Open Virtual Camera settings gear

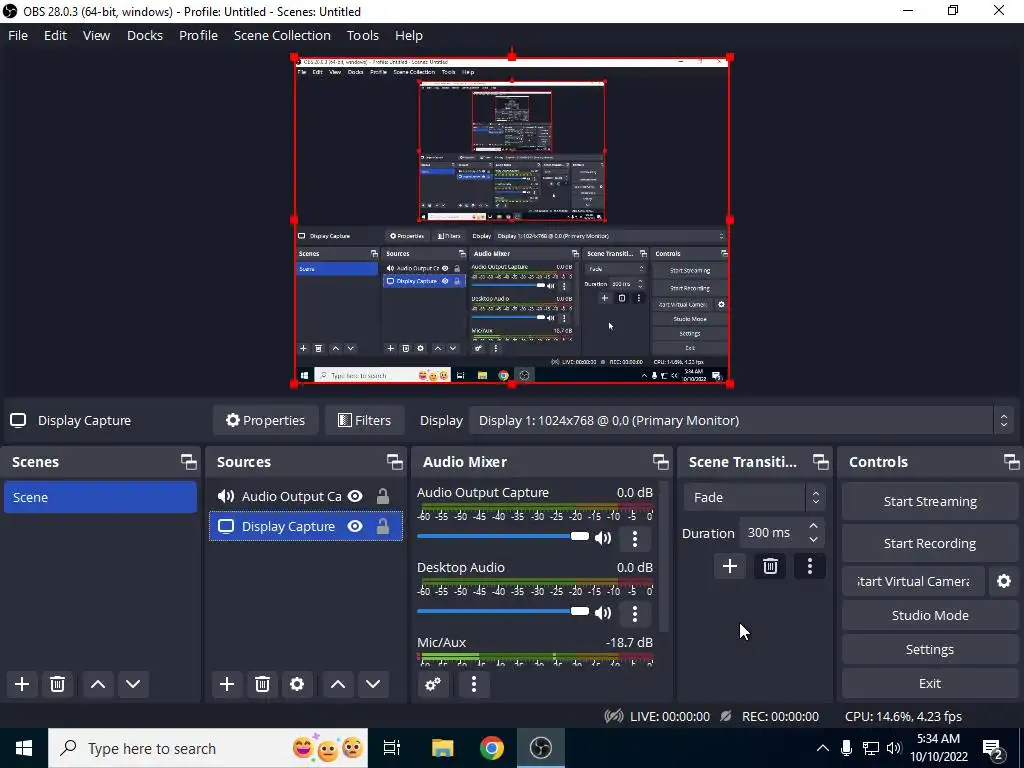coord(1004,581)
